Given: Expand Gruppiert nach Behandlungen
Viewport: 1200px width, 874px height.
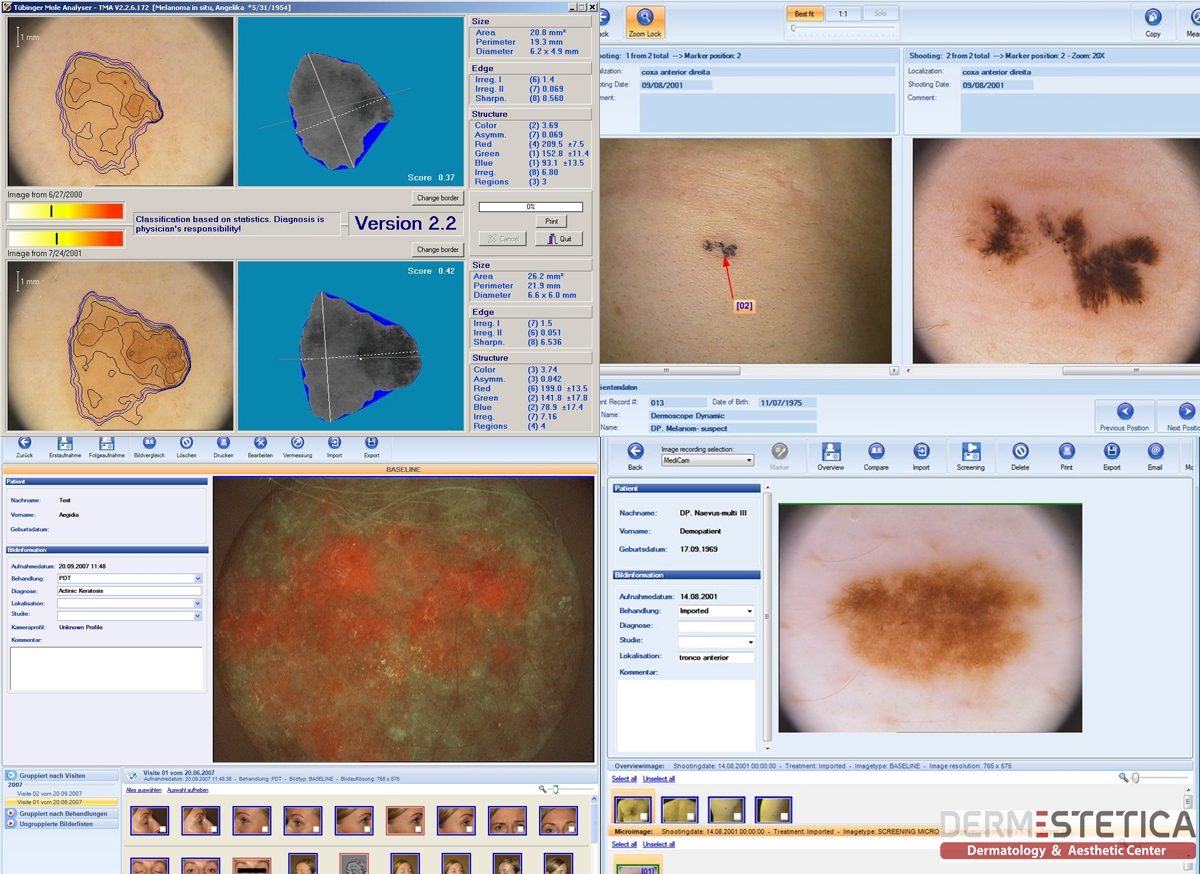Looking at the screenshot, I should tap(11, 813).
